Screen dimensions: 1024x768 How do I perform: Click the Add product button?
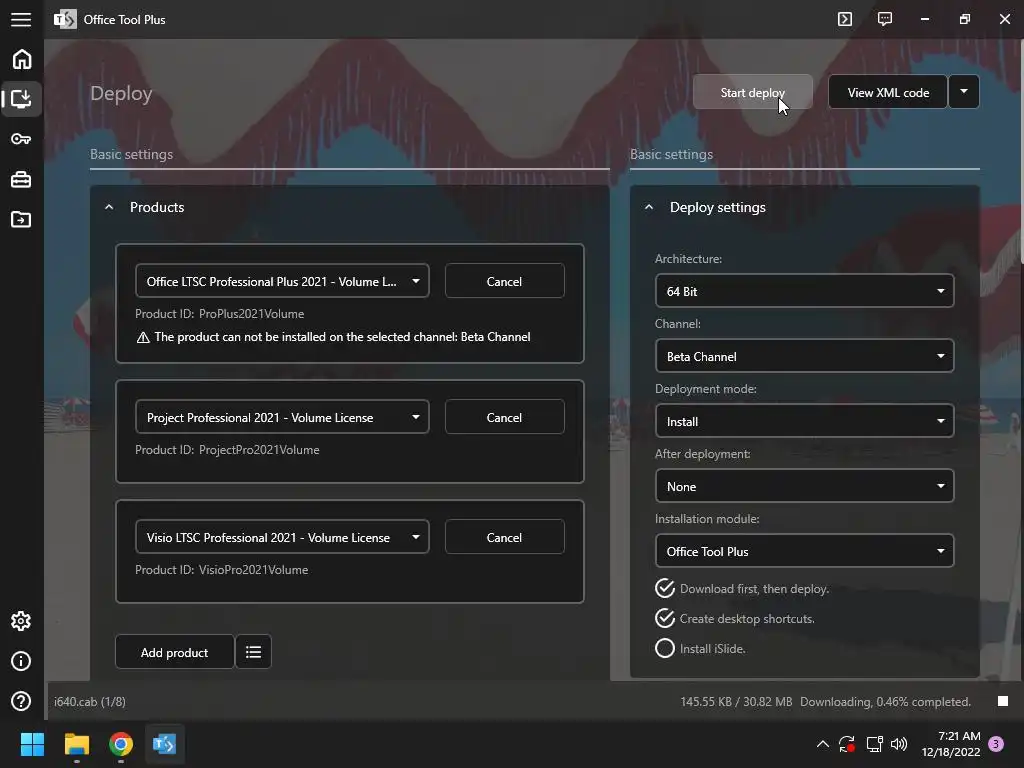pos(174,652)
